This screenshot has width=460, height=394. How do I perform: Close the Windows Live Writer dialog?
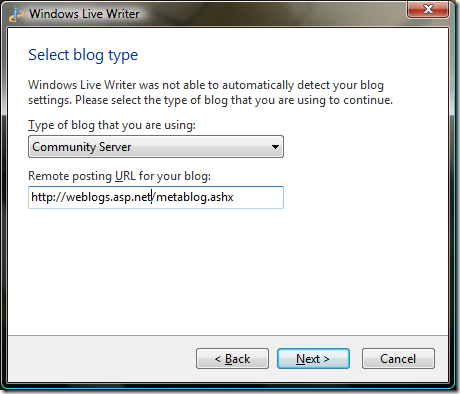coord(428,9)
